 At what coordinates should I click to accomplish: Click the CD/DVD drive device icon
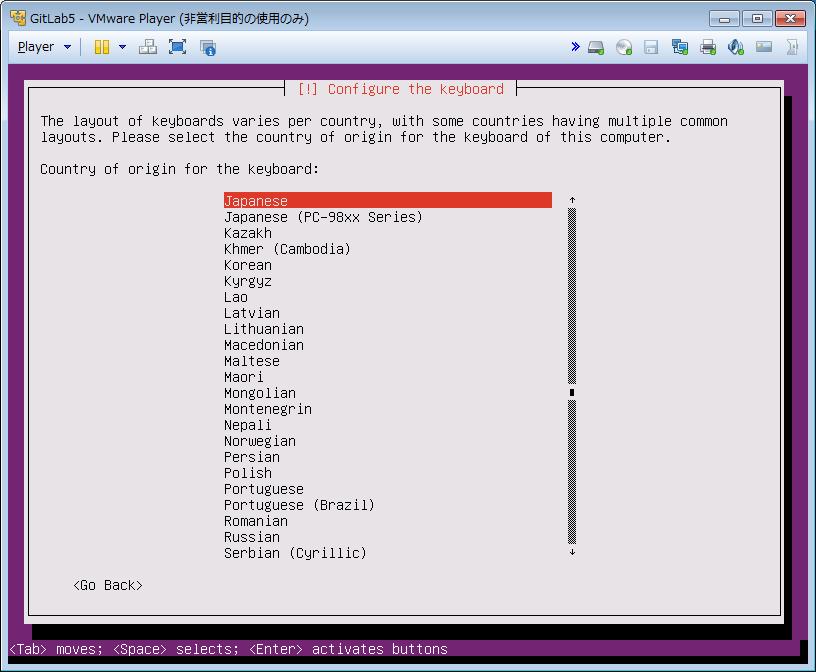(x=623, y=47)
